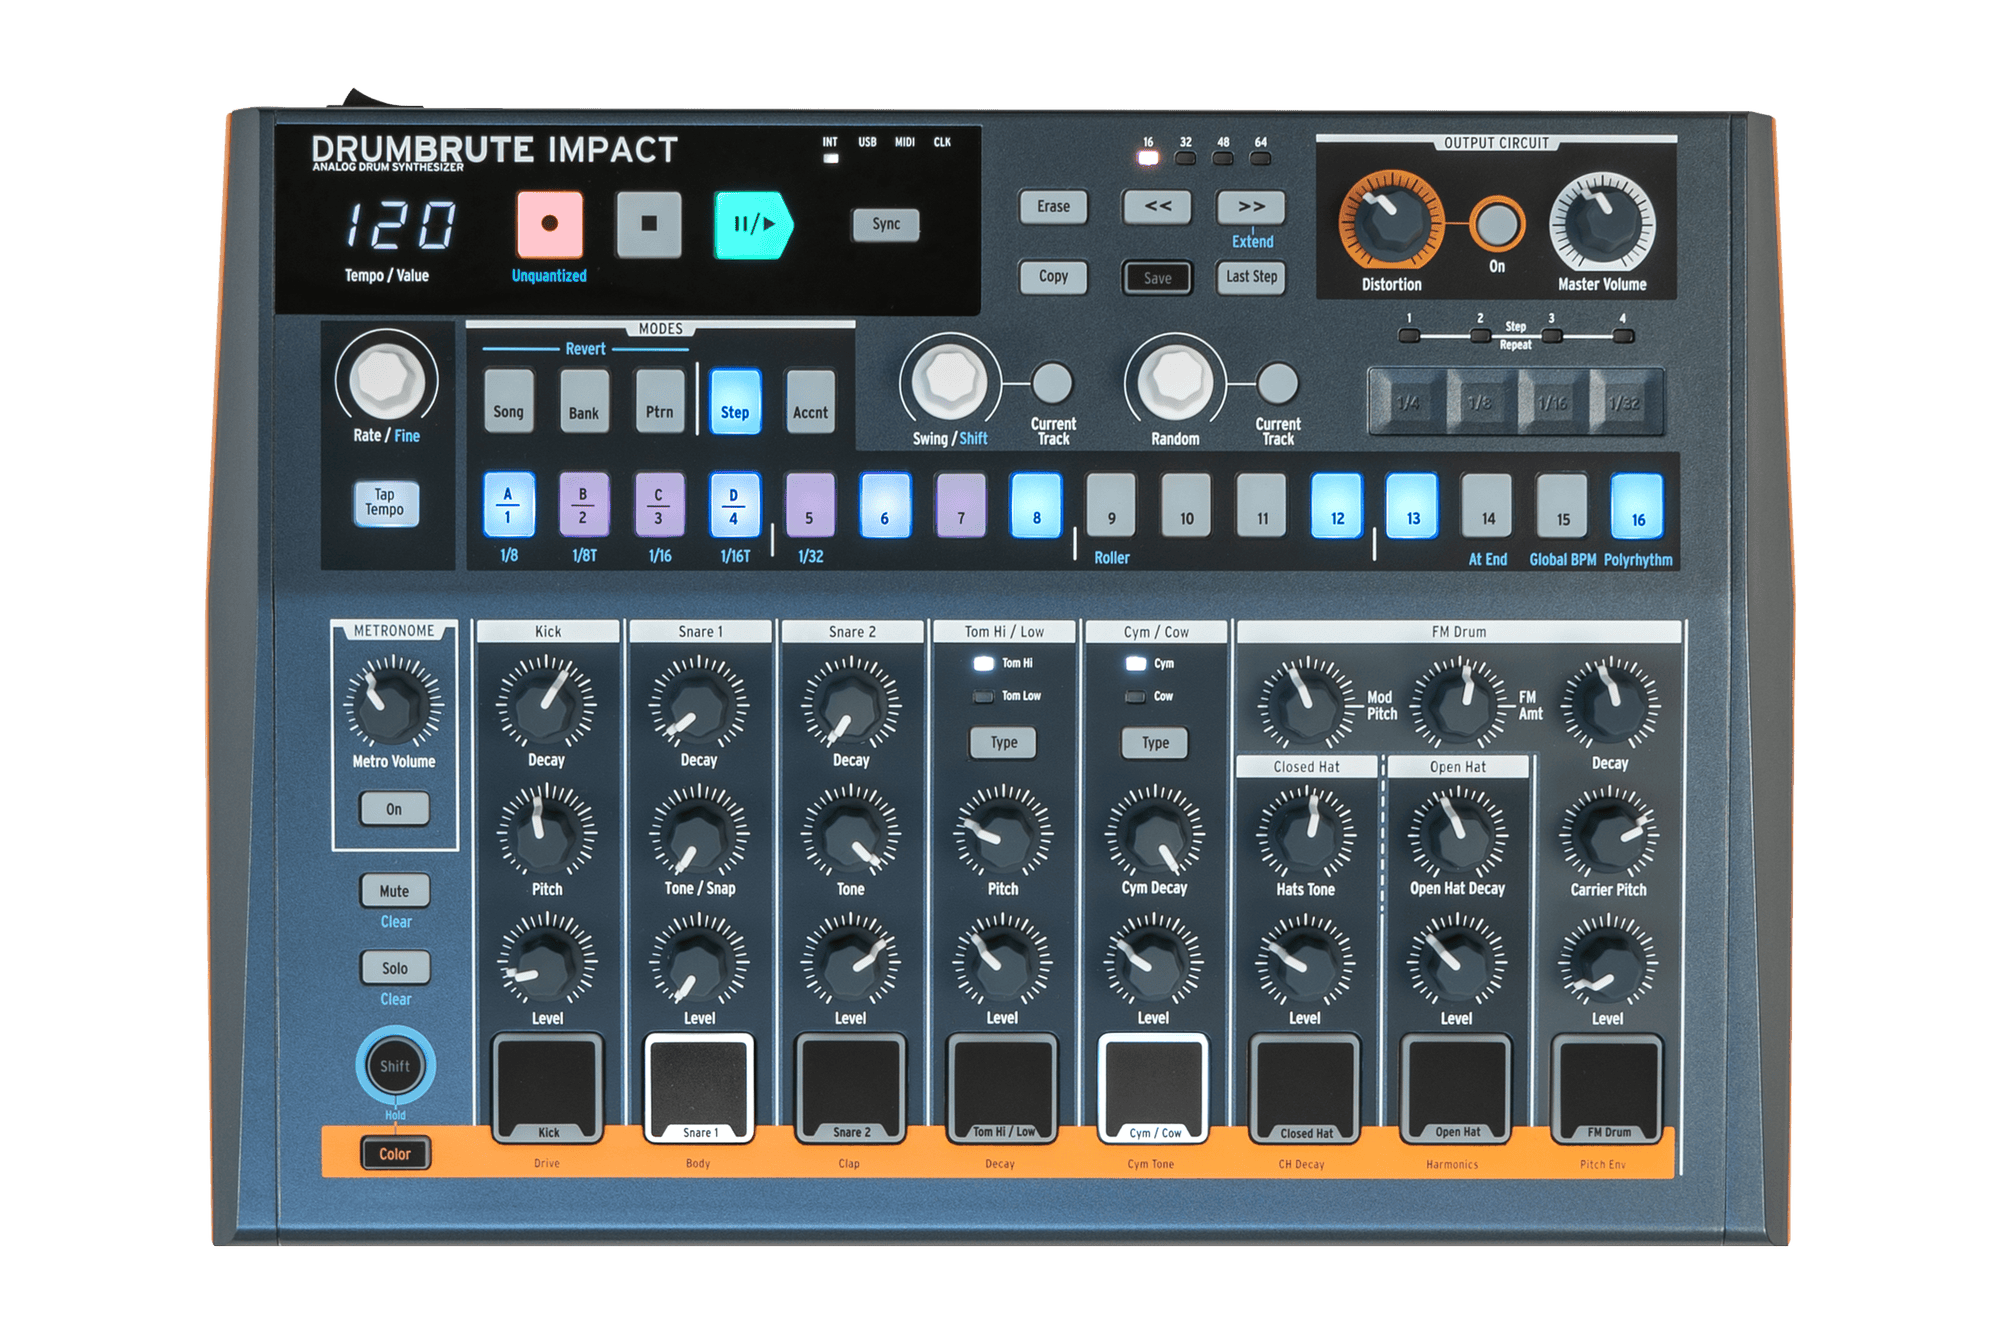This screenshot has width=2000, height=1333.
Task: Mute the selected track
Action: pyautogui.click(x=394, y=890)
